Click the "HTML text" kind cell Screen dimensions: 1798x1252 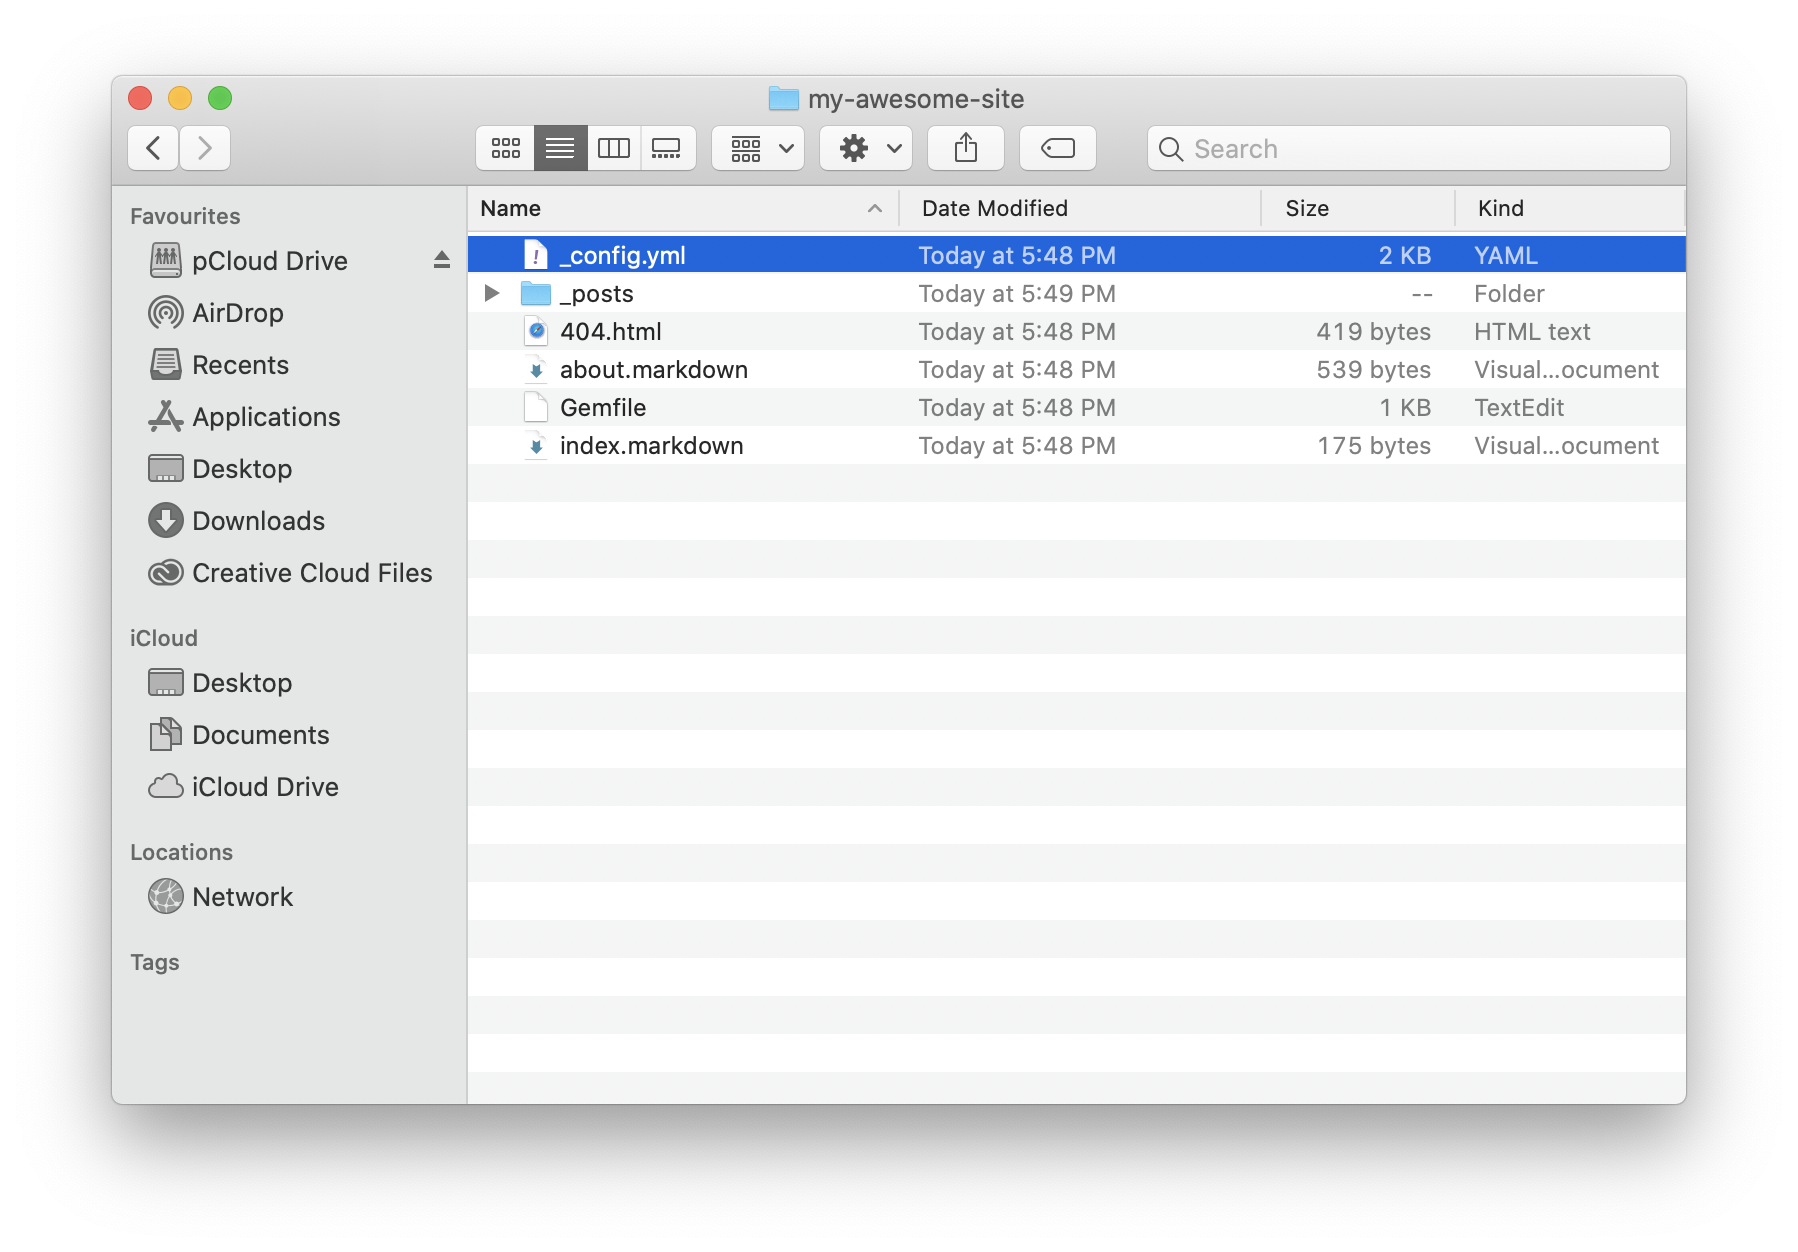(1532, 332)
